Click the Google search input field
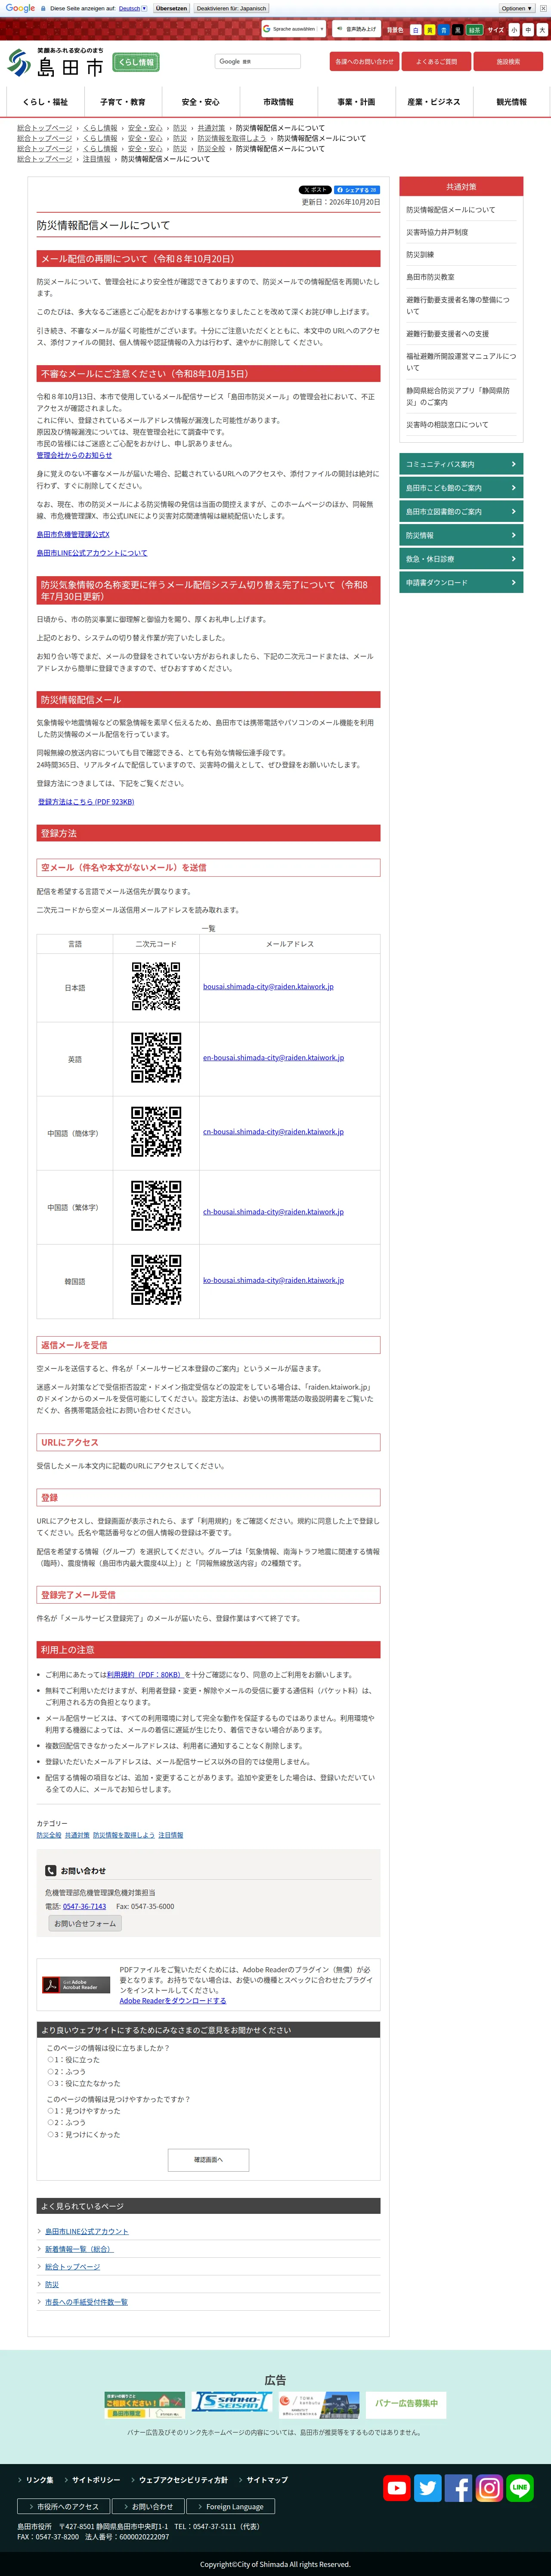The image size is (551, 2576). 258,61
